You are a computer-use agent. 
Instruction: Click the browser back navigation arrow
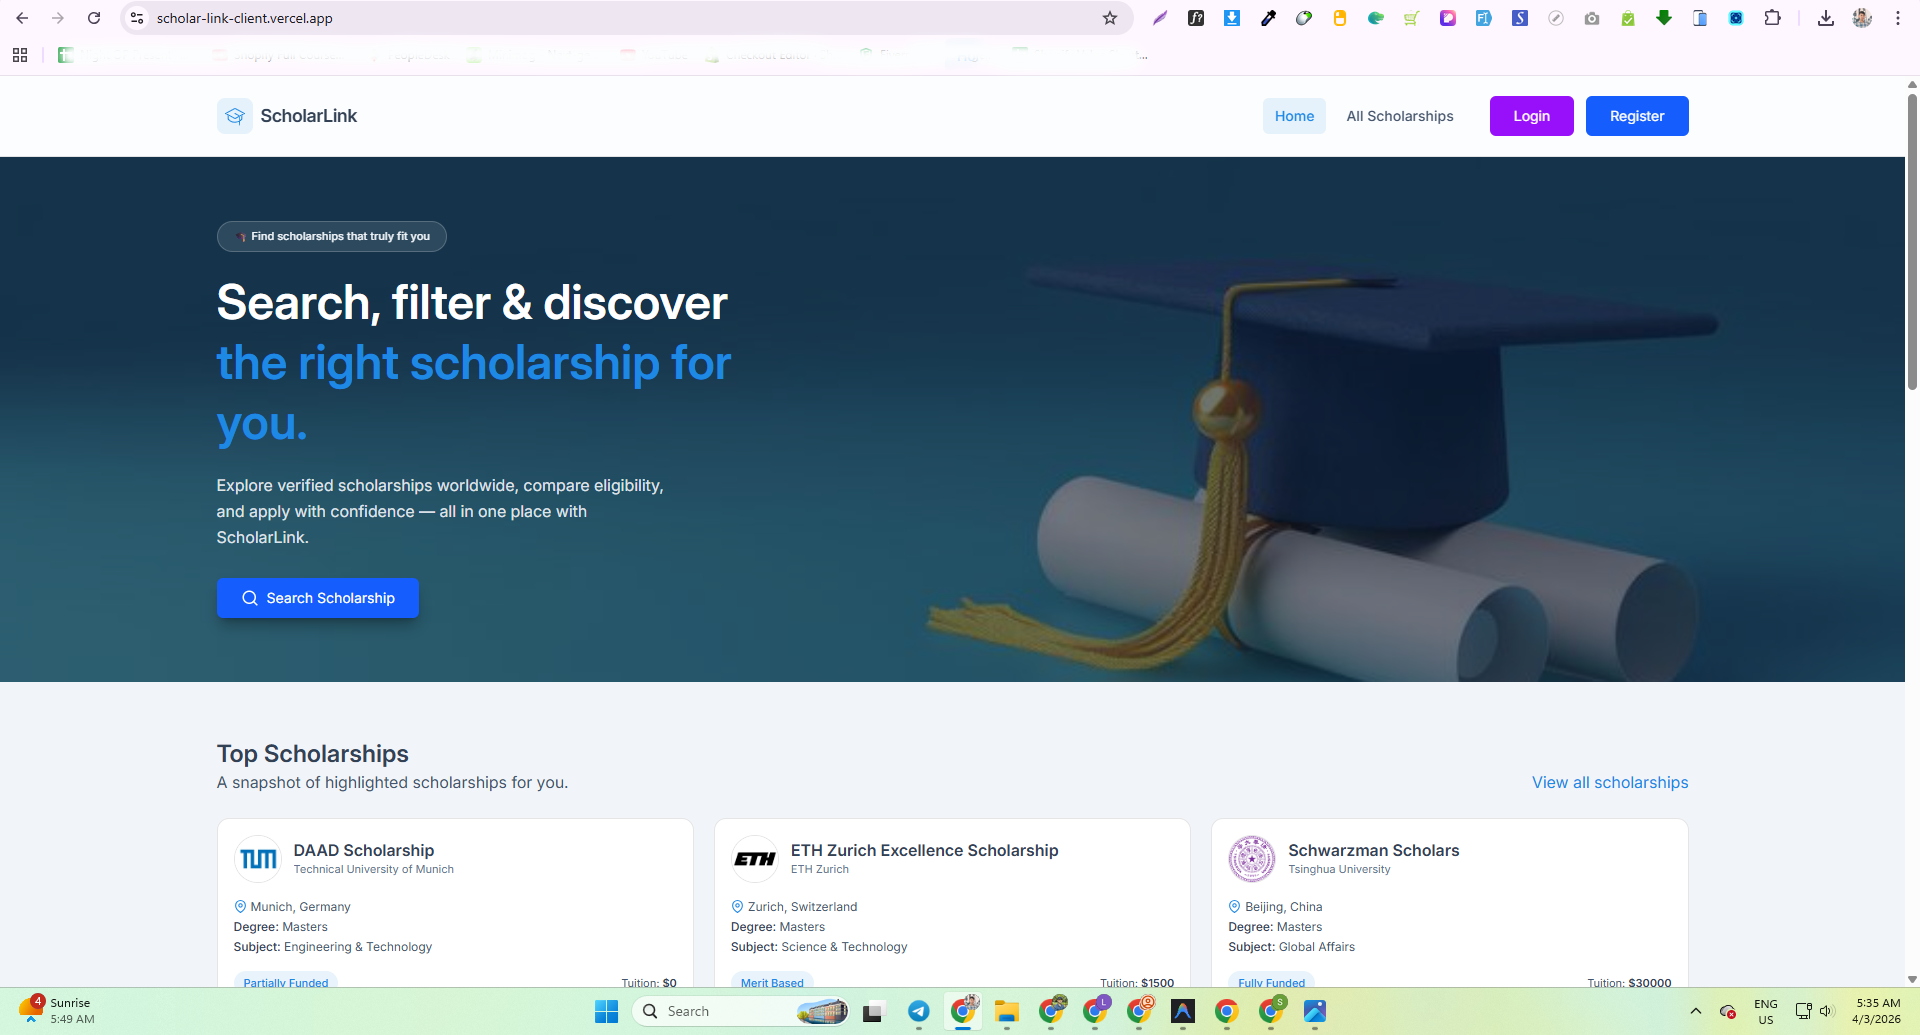pos(22,18)
